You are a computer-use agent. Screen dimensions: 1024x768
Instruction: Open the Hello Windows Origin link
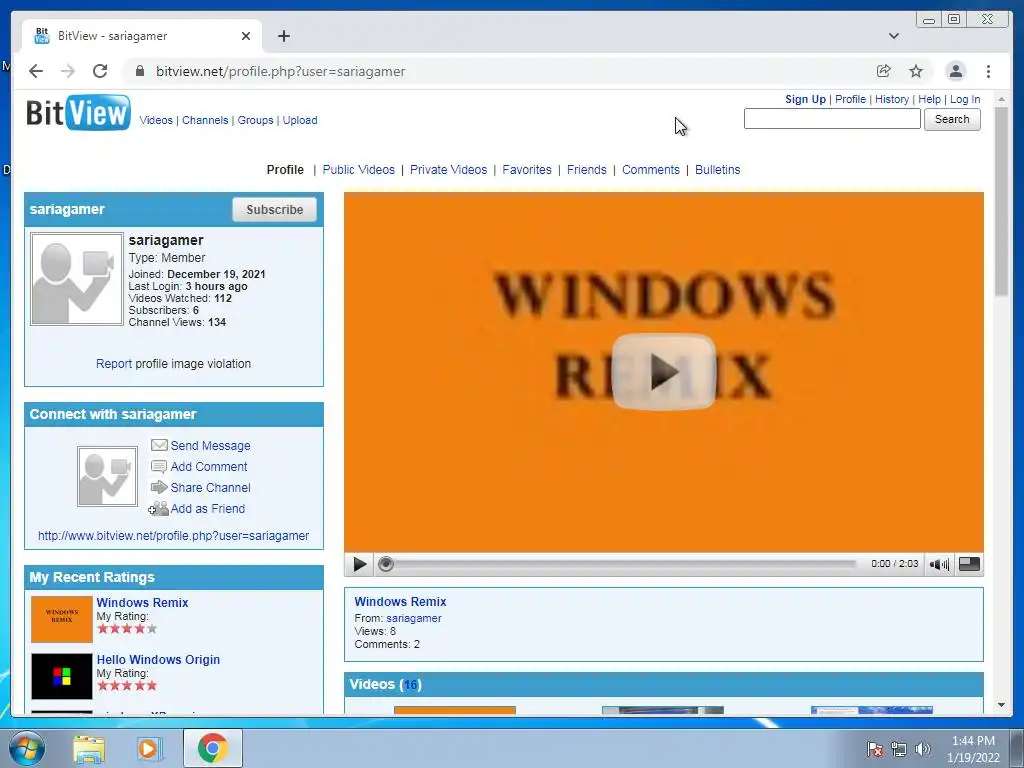pos(158,660)
